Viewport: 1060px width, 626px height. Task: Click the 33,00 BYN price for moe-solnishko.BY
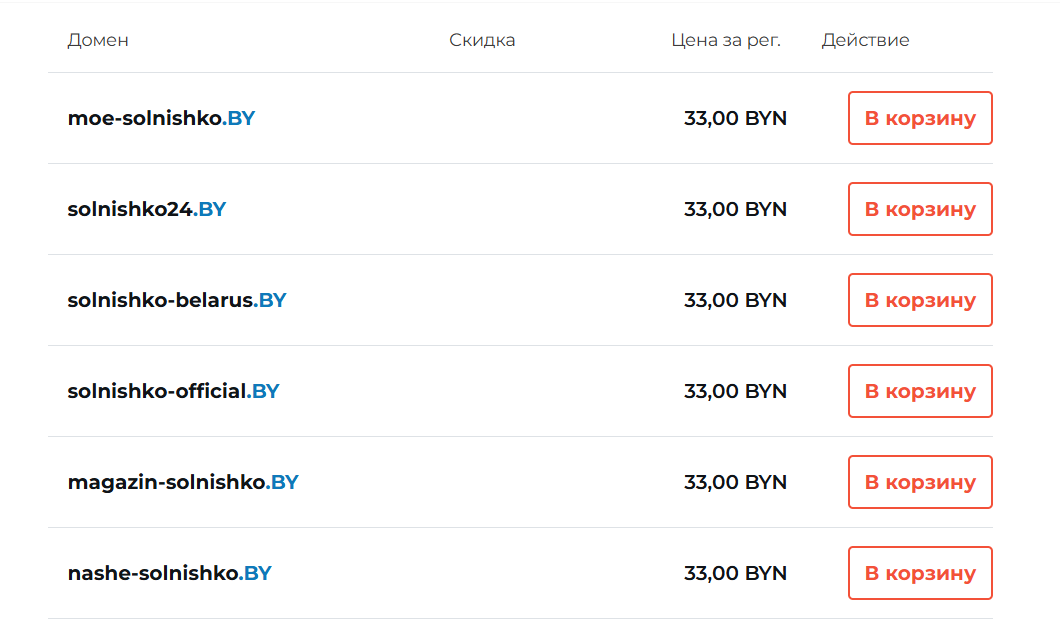click(735, 118)
